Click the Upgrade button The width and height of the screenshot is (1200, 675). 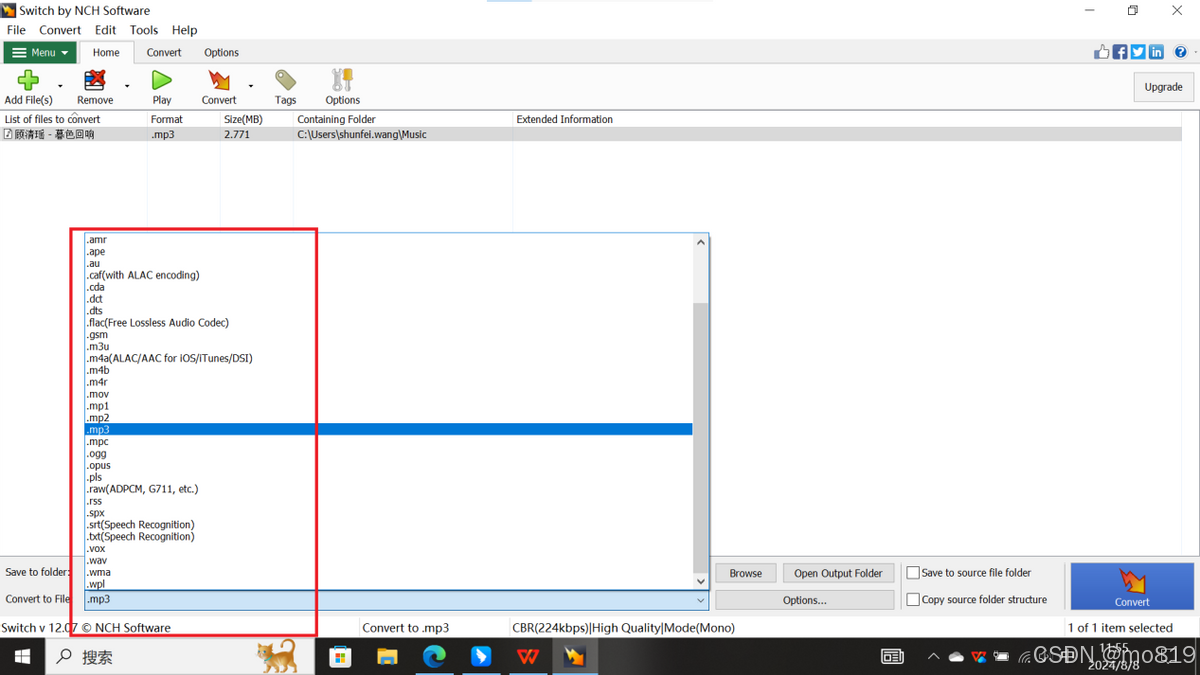pyautogui.click(x=1163, y=87)
